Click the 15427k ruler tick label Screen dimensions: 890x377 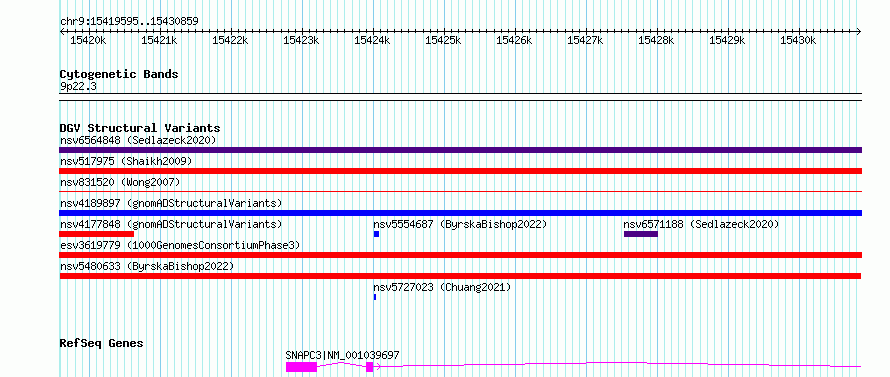[x=585, y=40]
